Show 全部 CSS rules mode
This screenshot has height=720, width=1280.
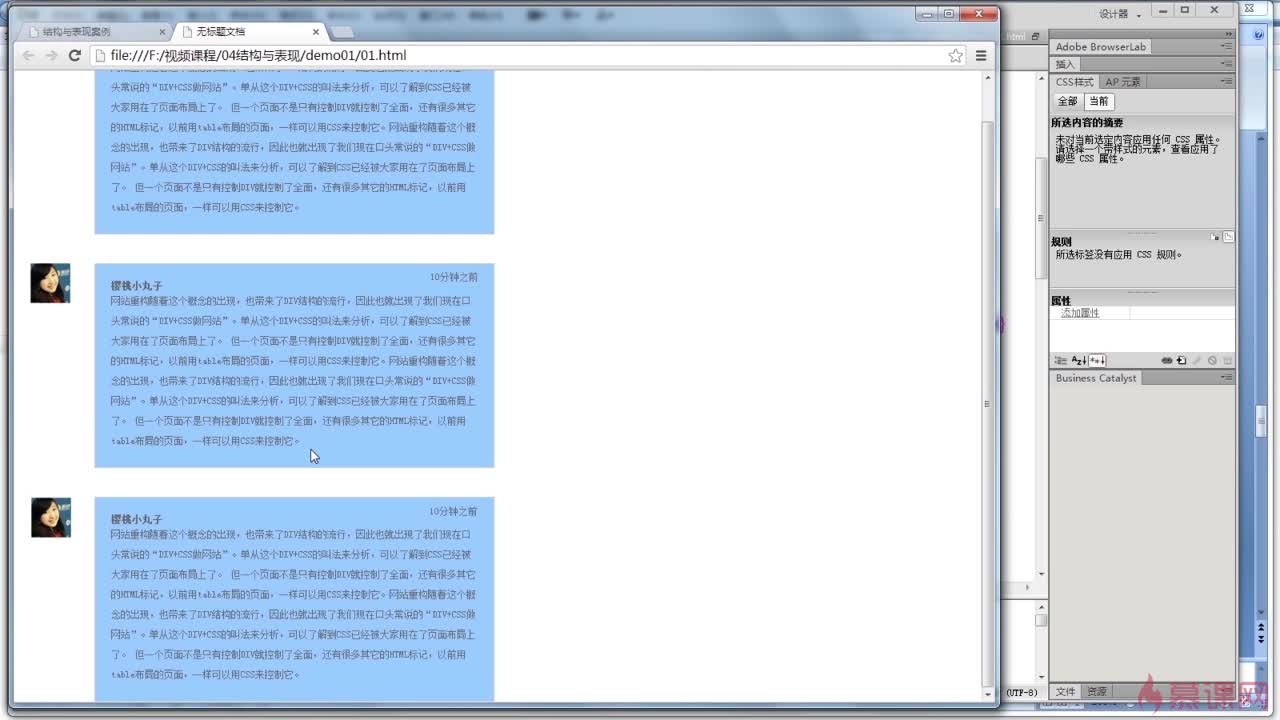(x=1068, y=101)
